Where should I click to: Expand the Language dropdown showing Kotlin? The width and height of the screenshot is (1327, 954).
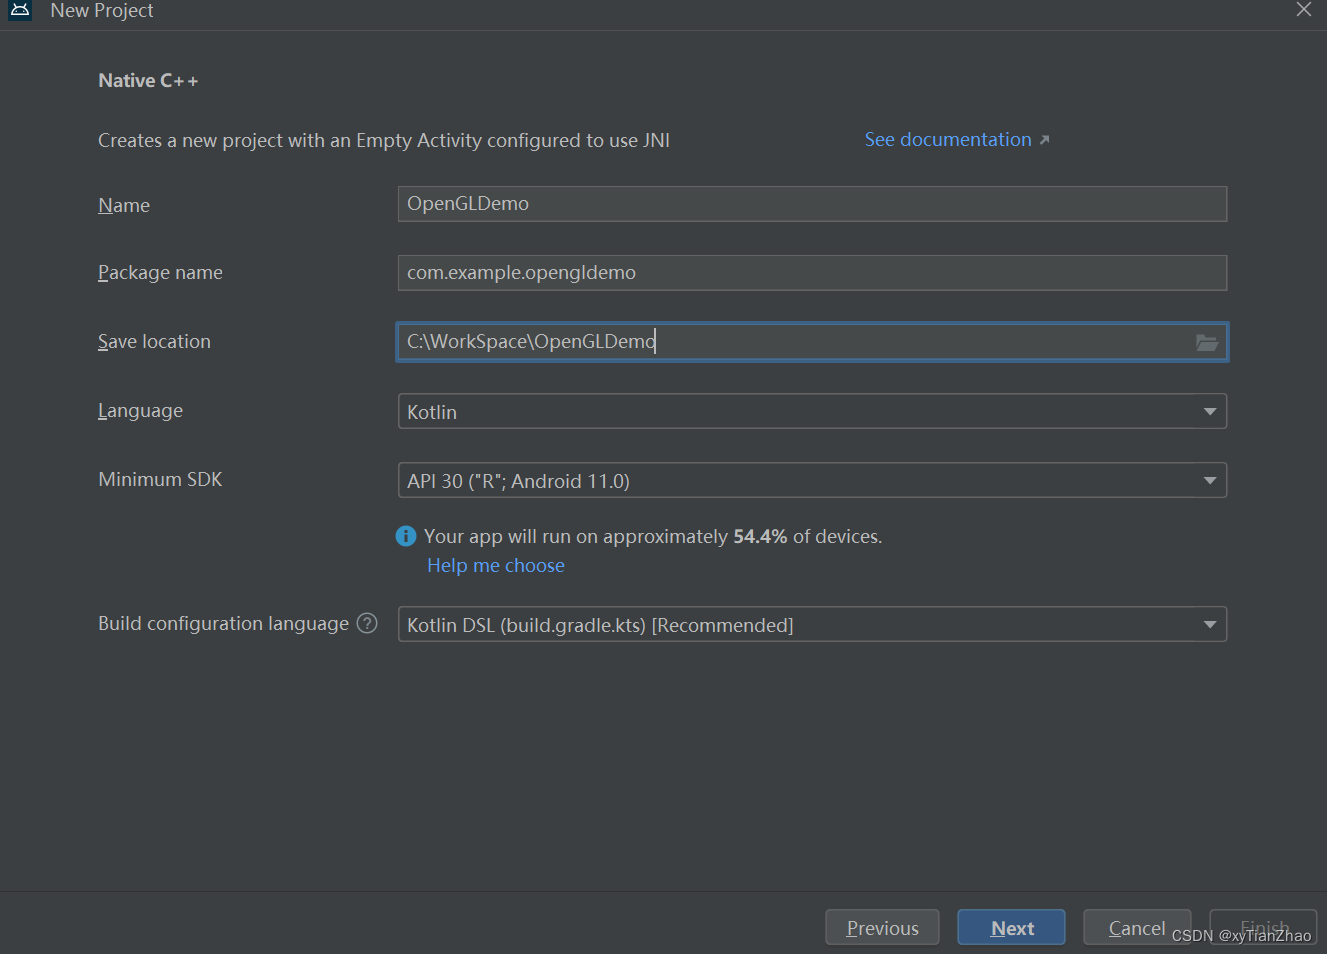[x=812, y=411]
